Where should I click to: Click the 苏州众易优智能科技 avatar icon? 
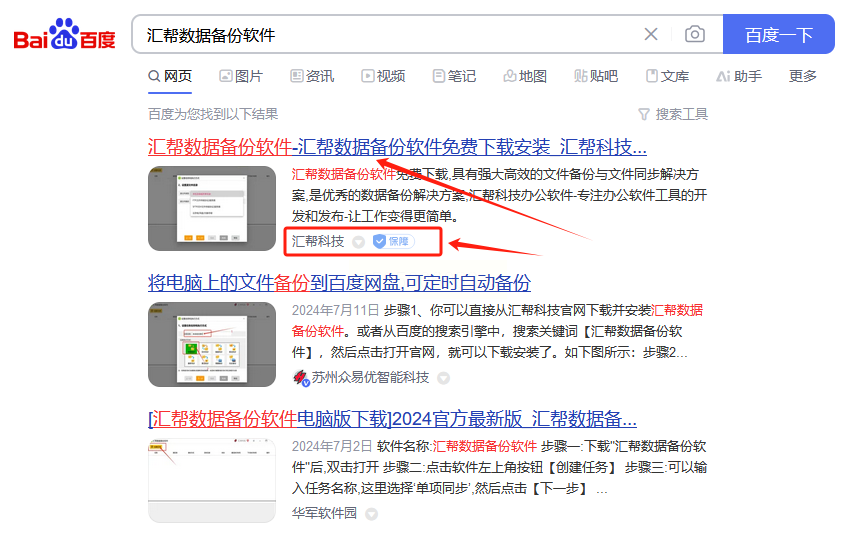click(301, 377)
